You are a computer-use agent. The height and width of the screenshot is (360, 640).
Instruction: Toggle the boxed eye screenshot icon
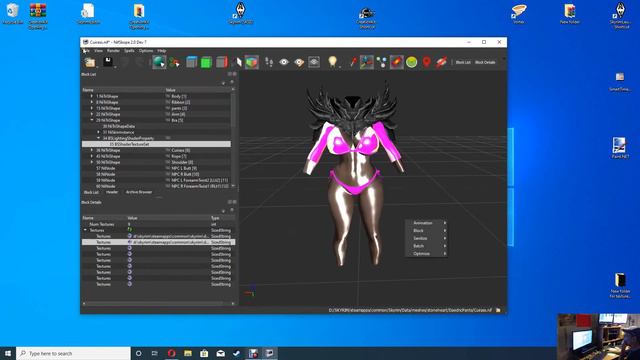point(314,62)
